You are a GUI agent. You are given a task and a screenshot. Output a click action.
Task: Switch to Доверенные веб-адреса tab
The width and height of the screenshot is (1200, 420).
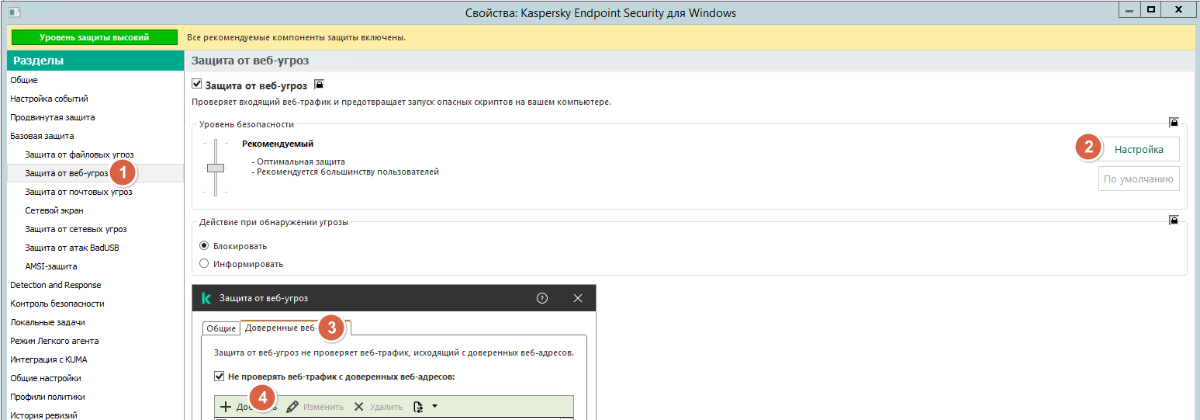click(296, 327)
